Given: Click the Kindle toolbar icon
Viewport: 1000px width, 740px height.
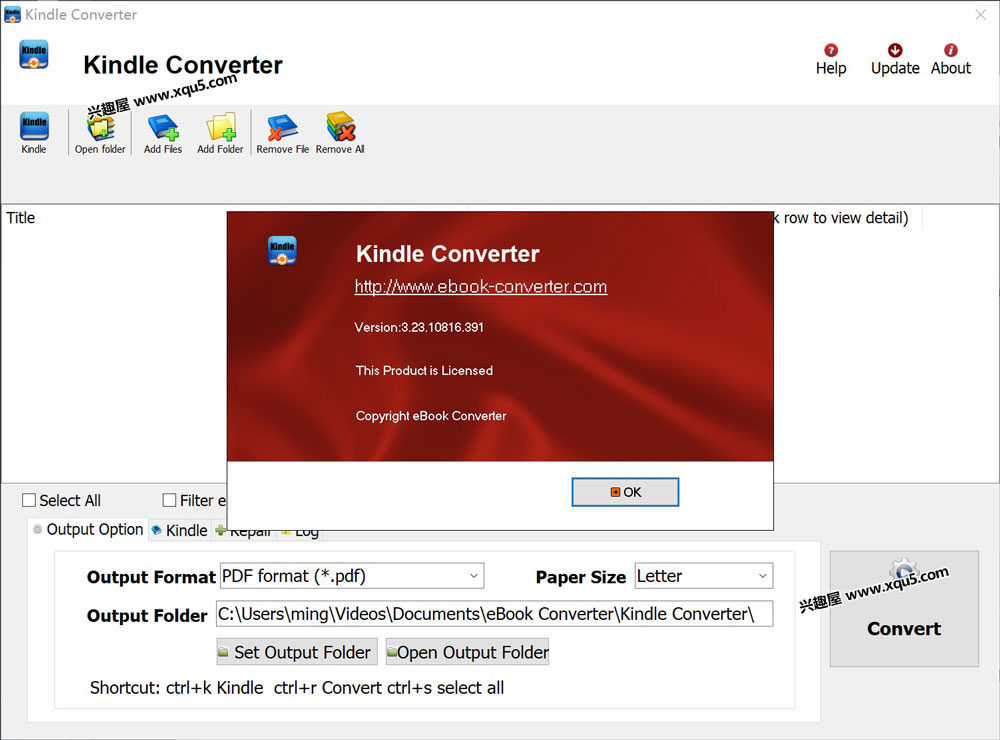Looking at the screenshot, I should pos(34,132).
